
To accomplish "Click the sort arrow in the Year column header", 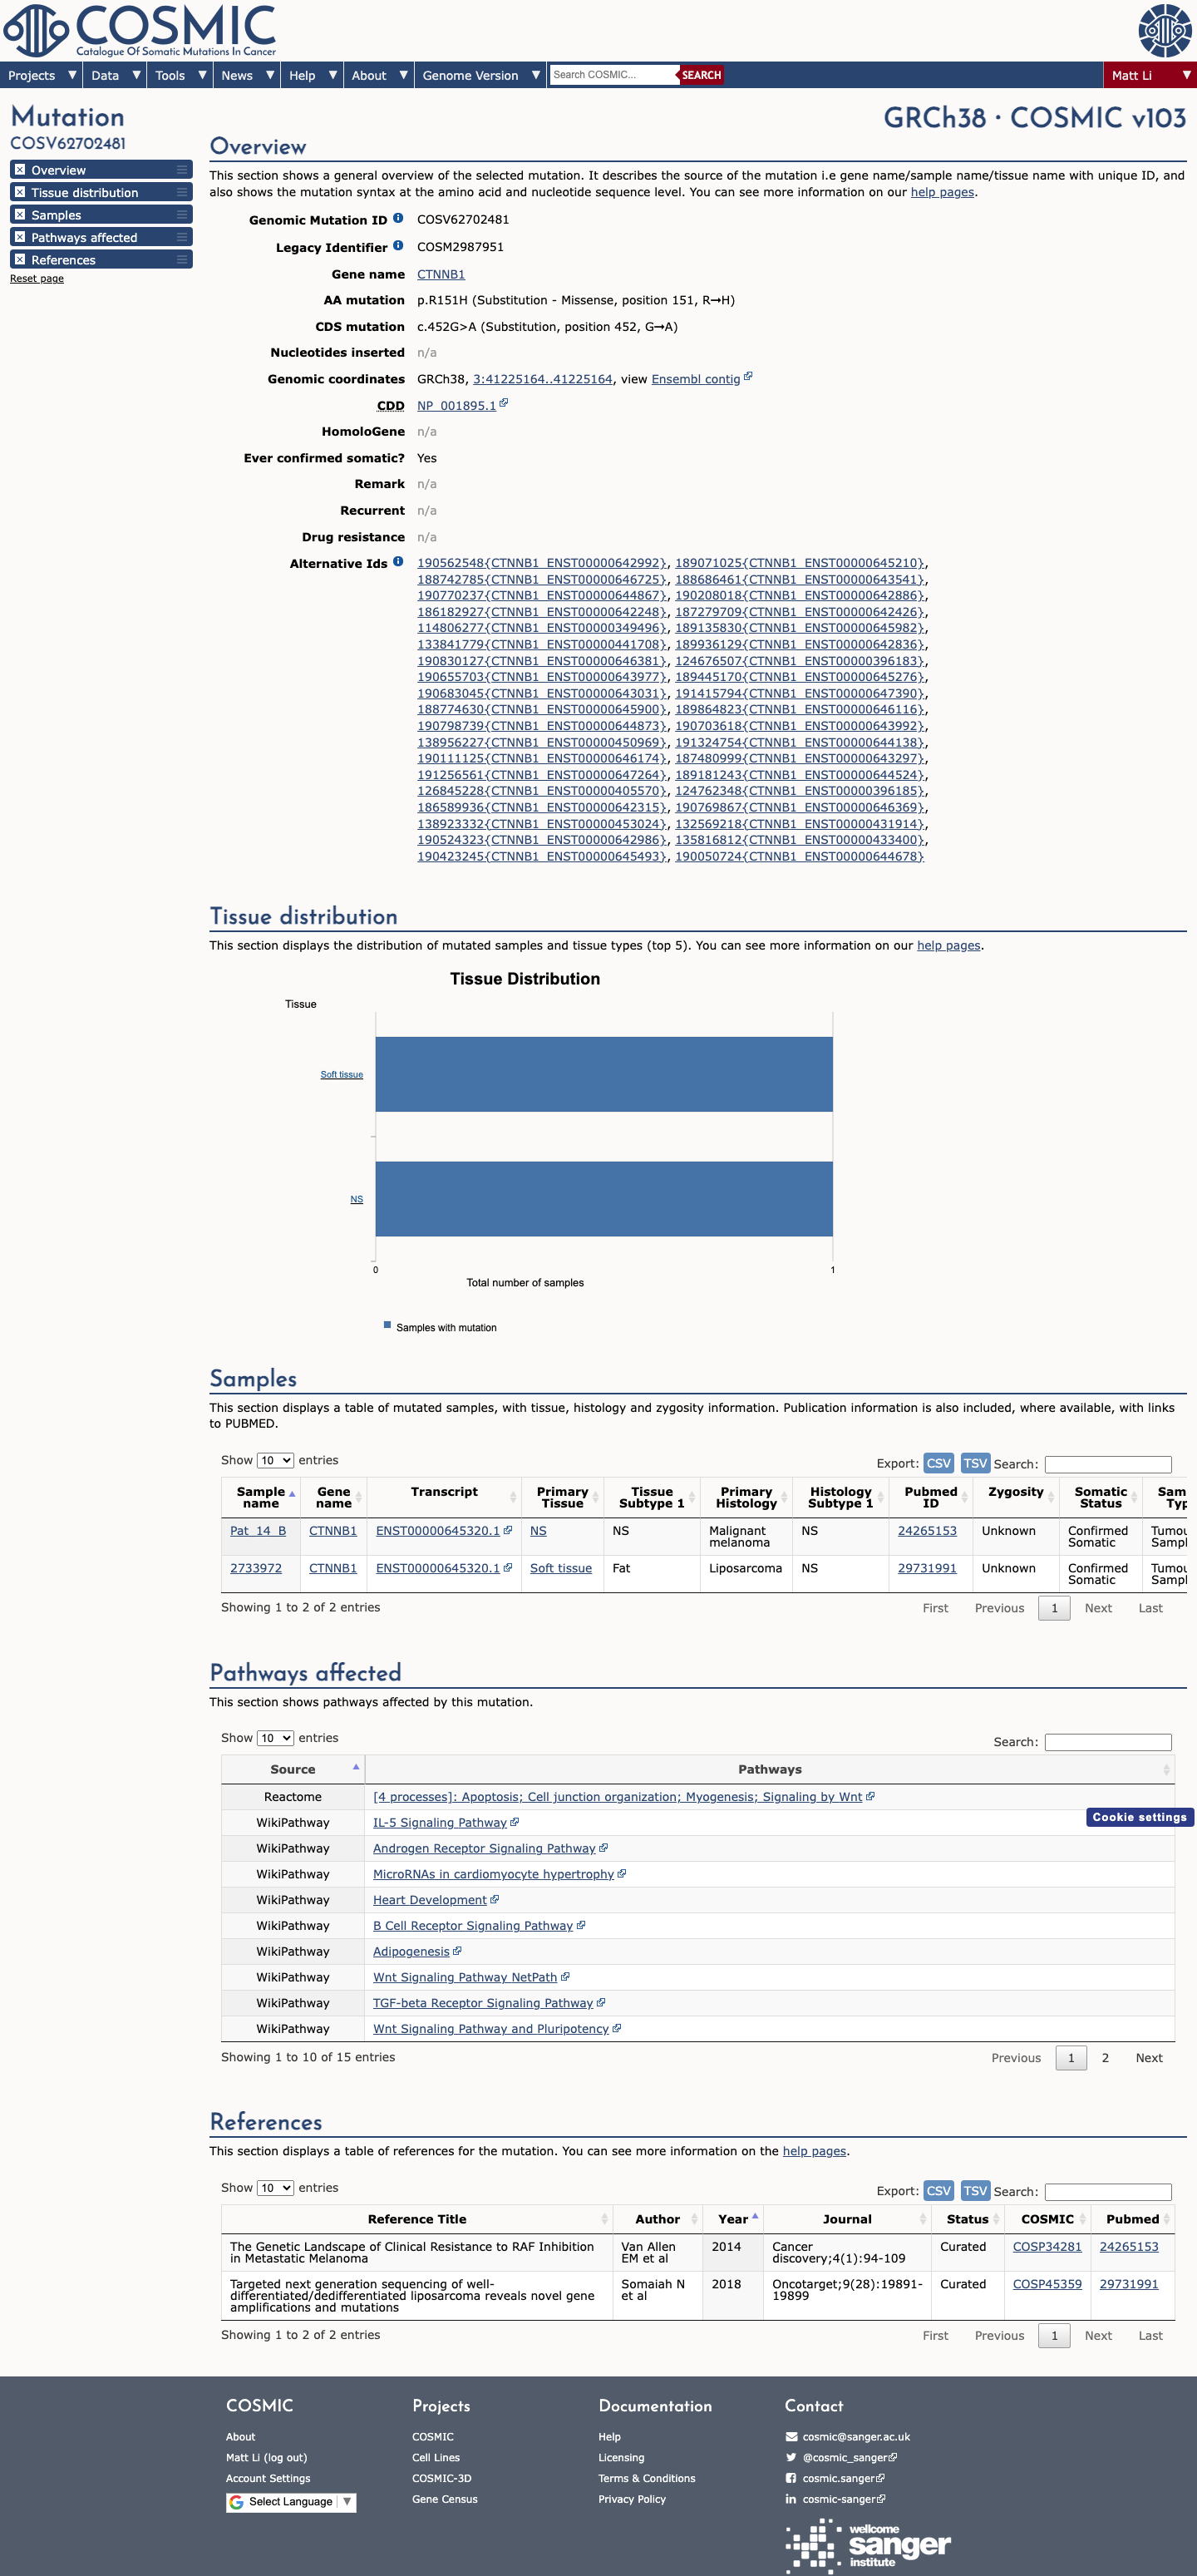I will pyautogui.click(x=755, y=2217).
